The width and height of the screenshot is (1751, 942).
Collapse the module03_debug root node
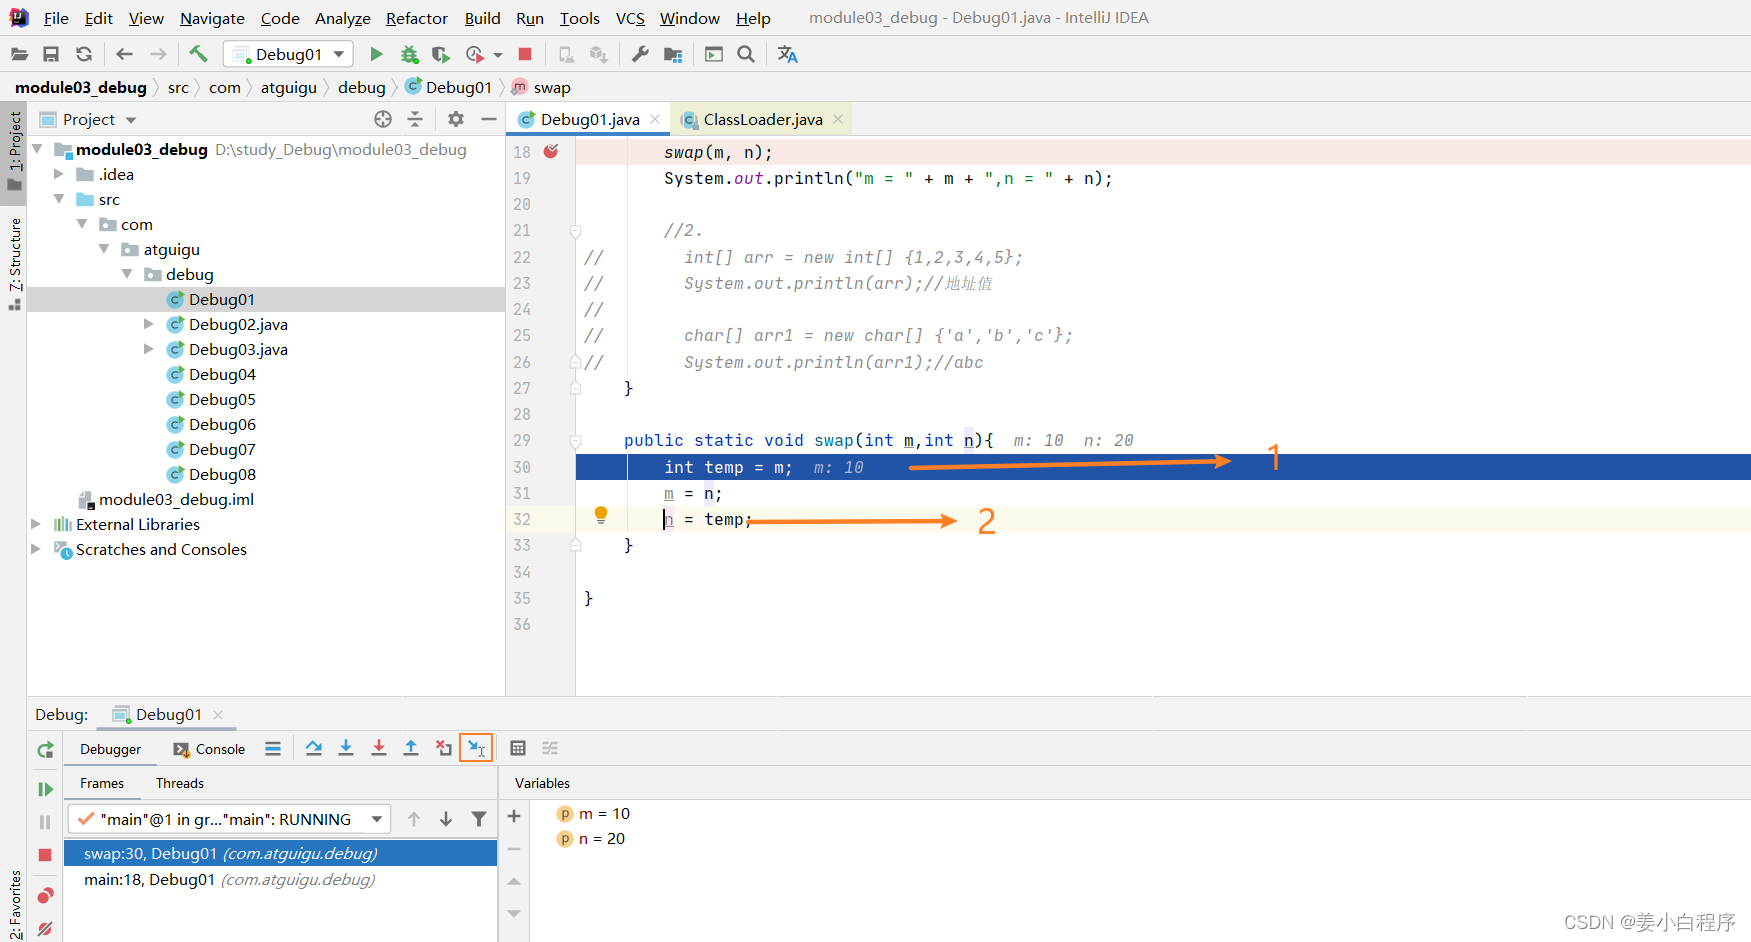(37, 149)
